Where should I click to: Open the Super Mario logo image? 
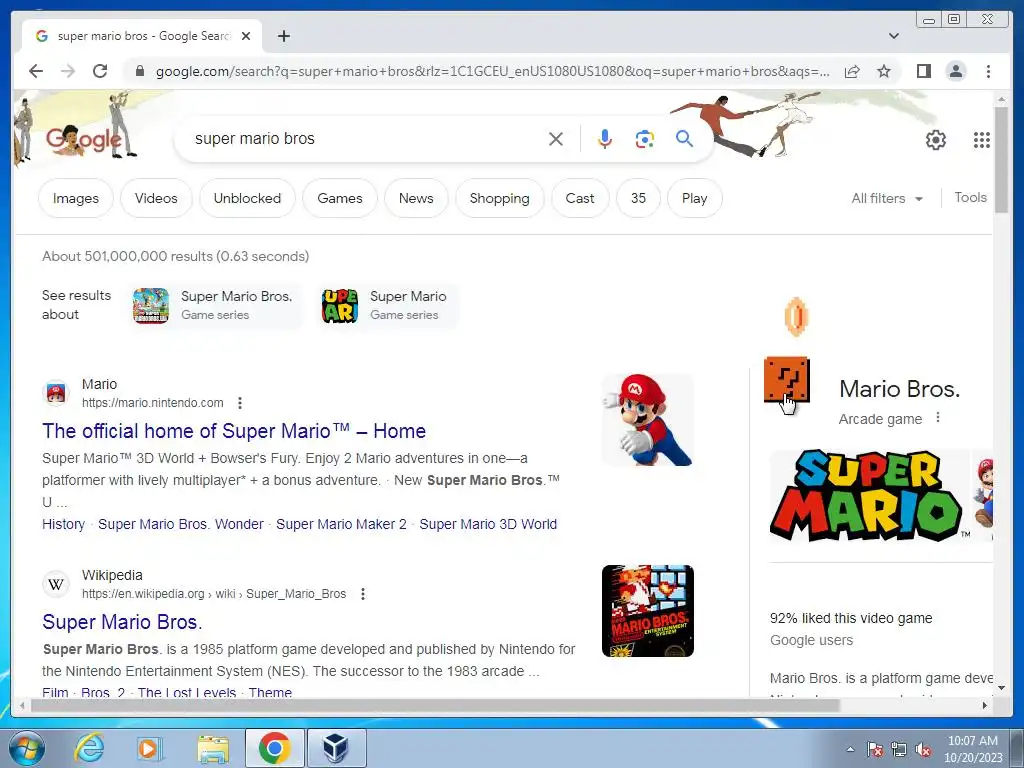pyautogui.click(x=869, y=496)
